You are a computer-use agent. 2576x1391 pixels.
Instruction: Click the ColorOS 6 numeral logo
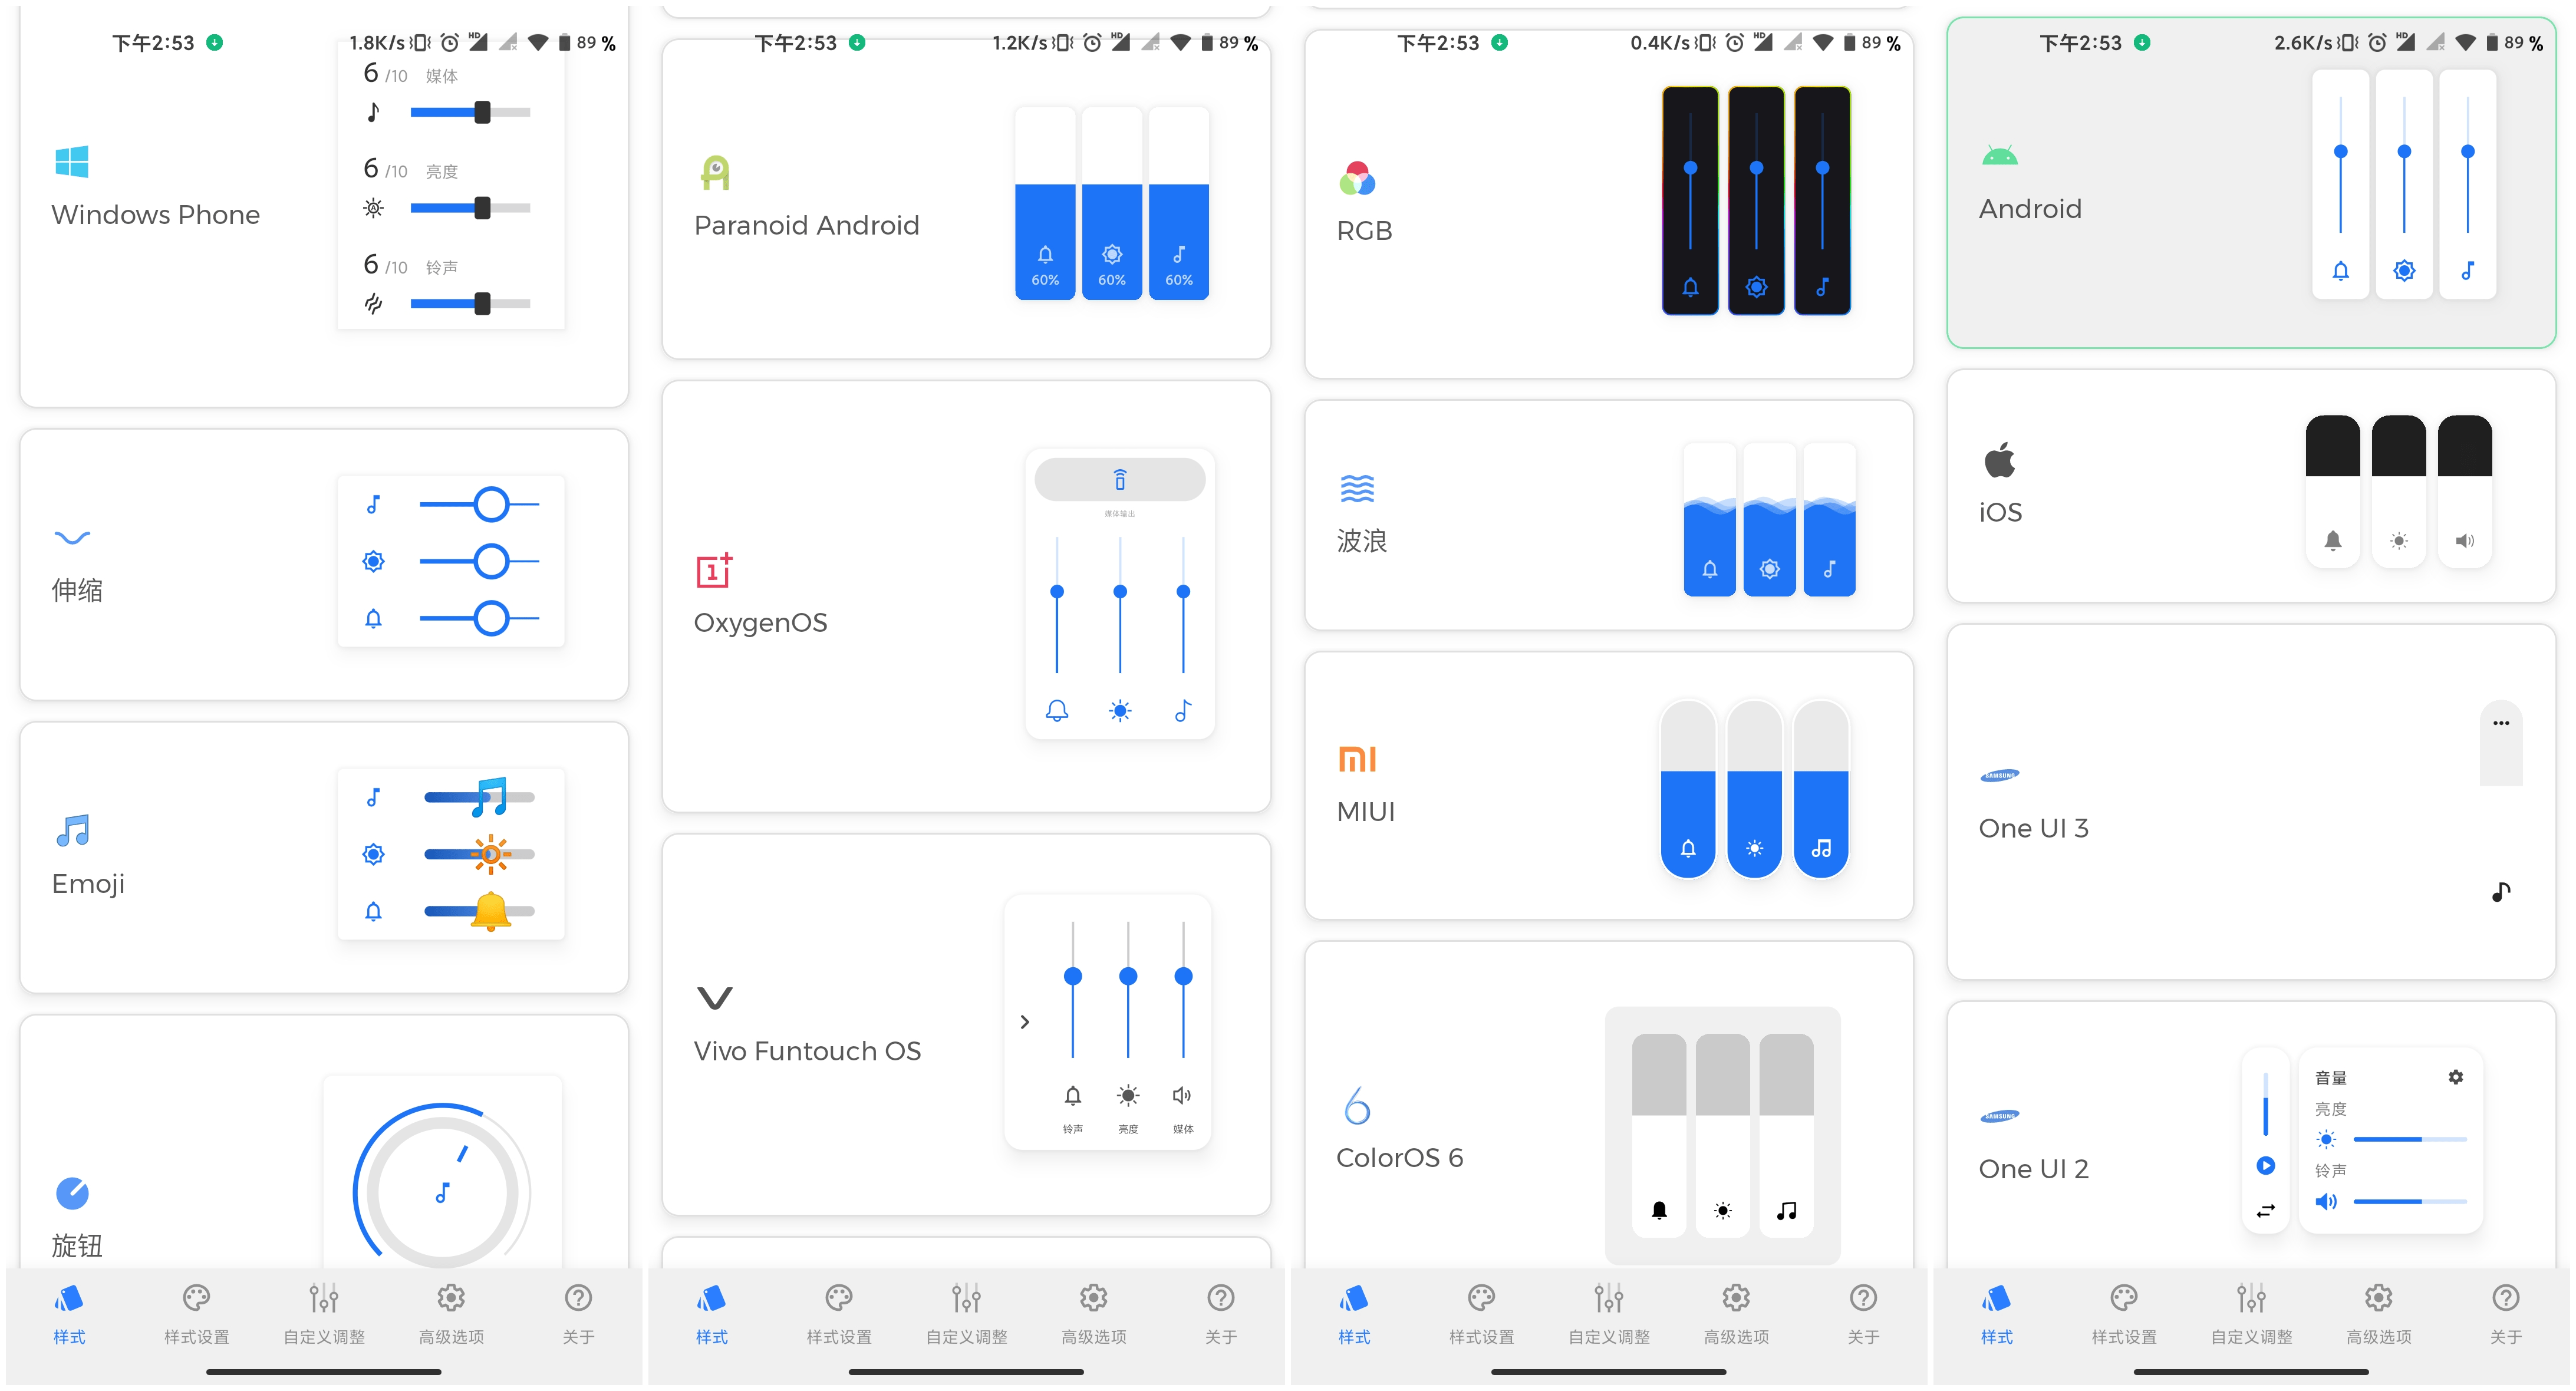click(1357, 1105)
